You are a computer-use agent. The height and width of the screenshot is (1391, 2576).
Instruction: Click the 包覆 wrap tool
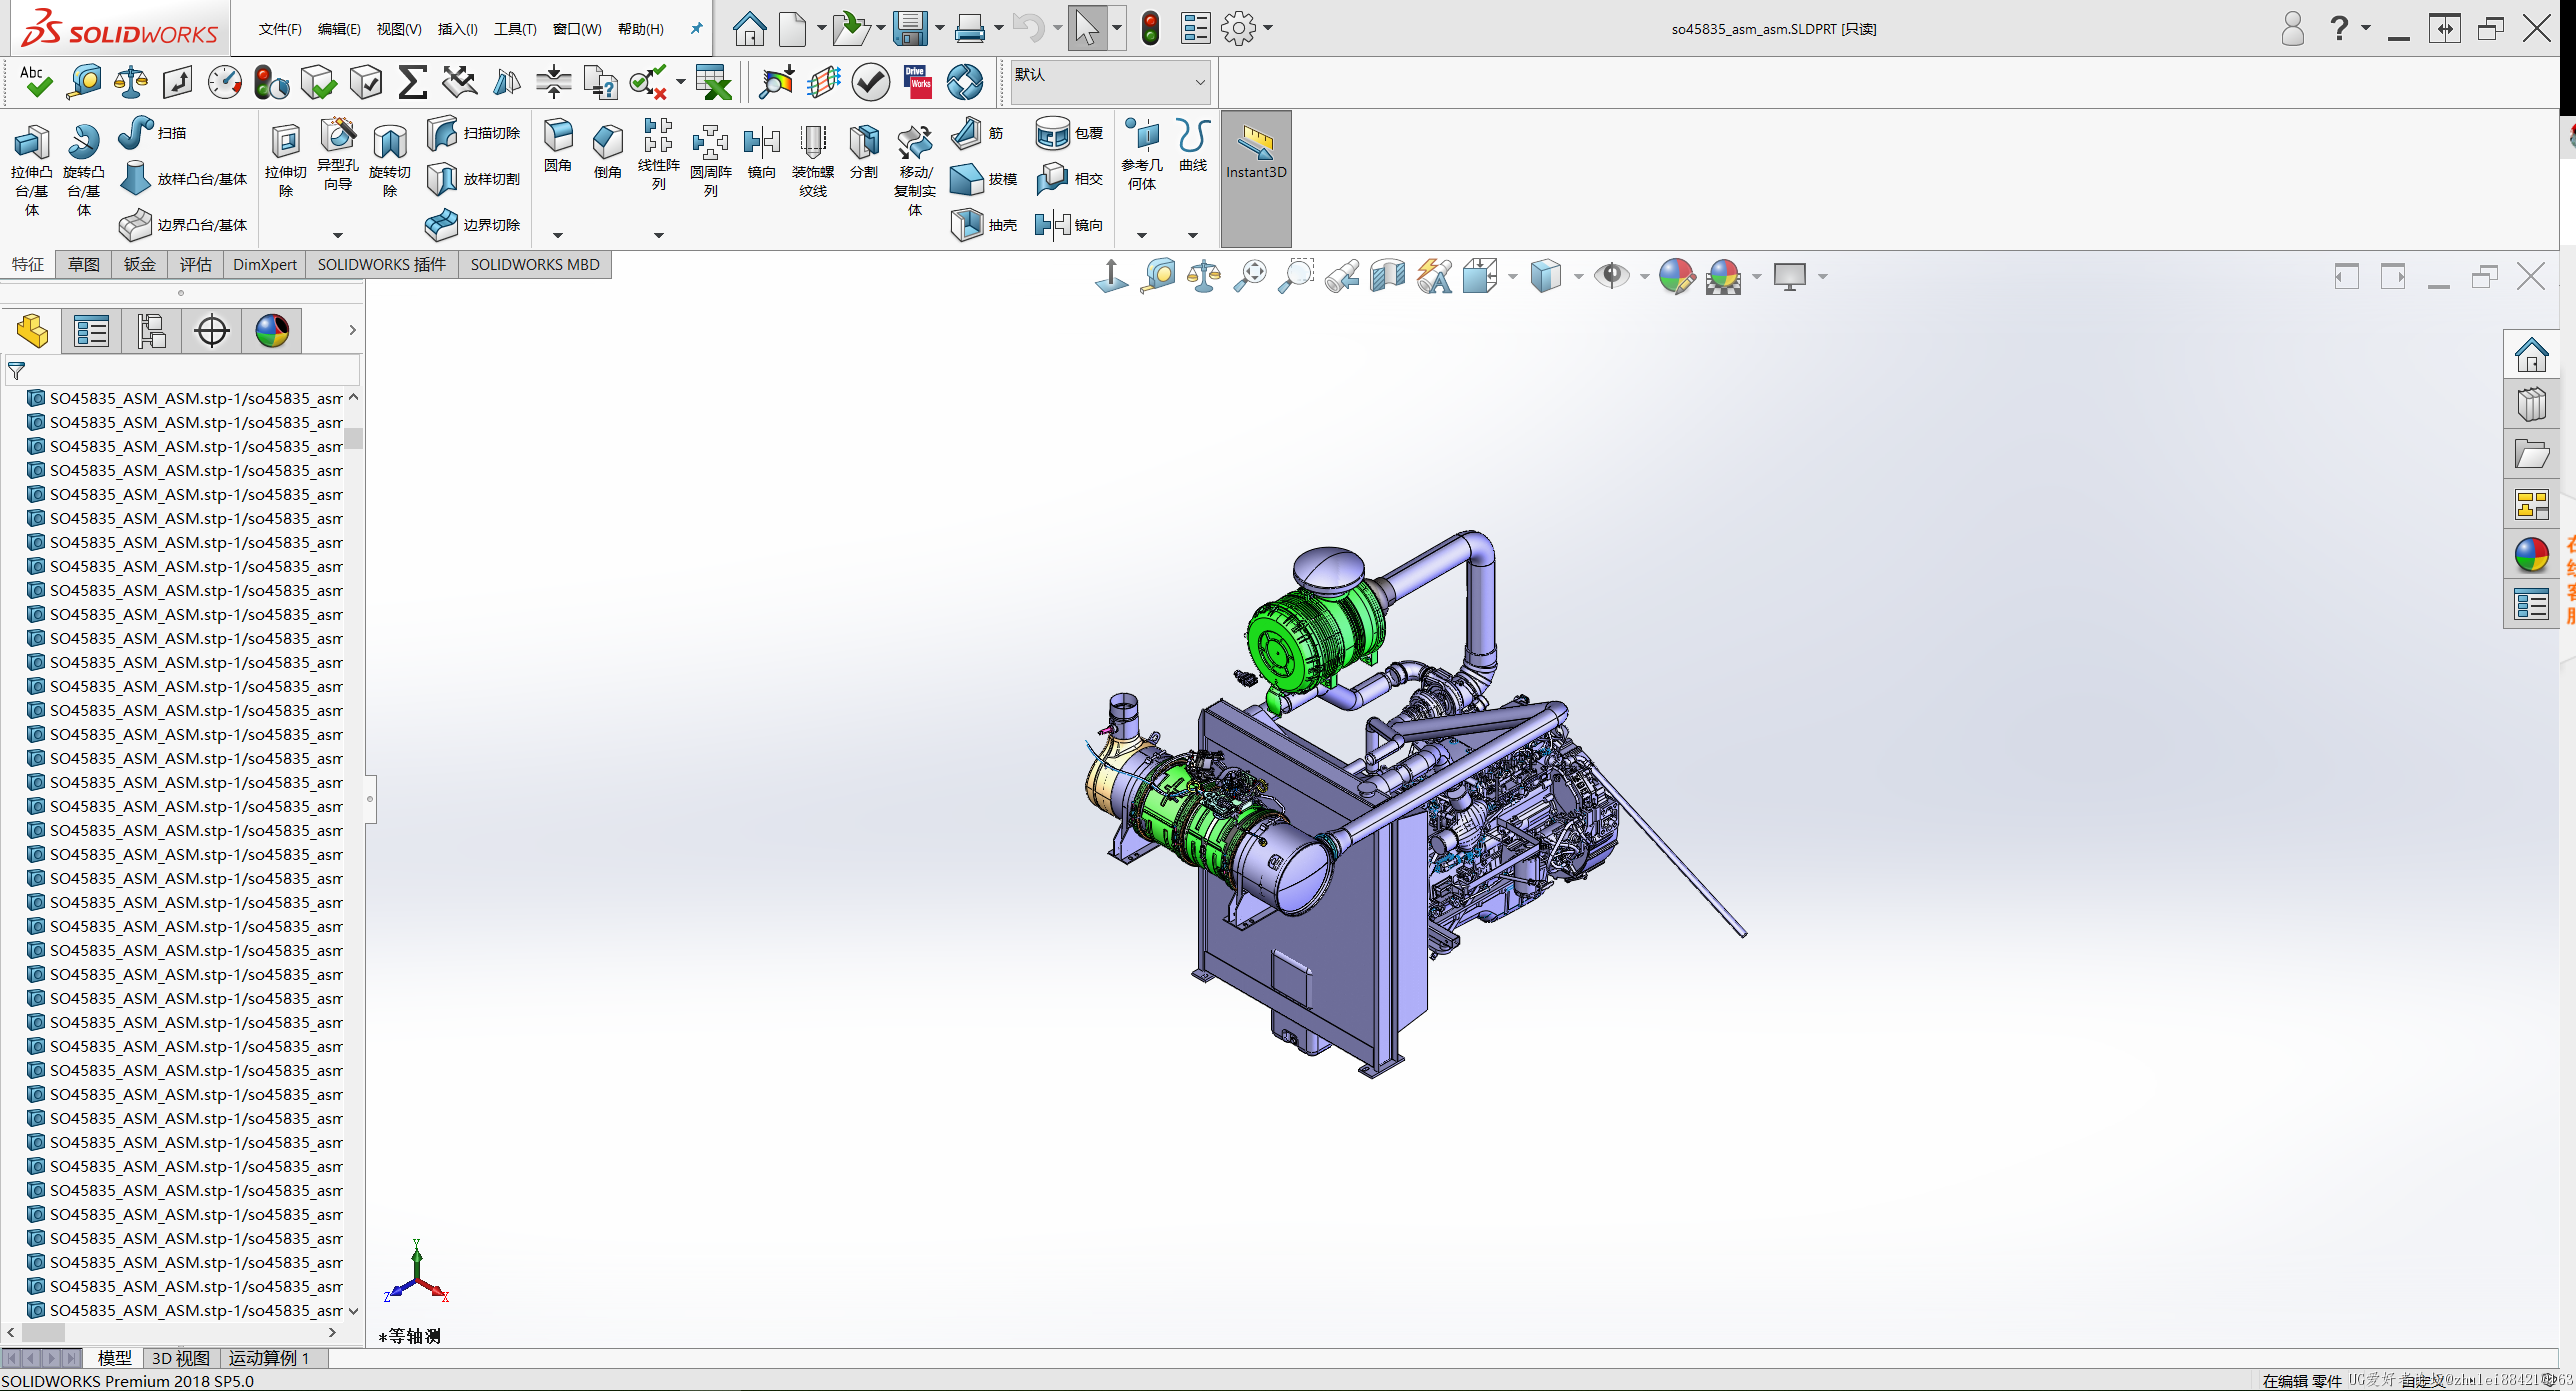pyautogui.click(x=1070, y=133)
